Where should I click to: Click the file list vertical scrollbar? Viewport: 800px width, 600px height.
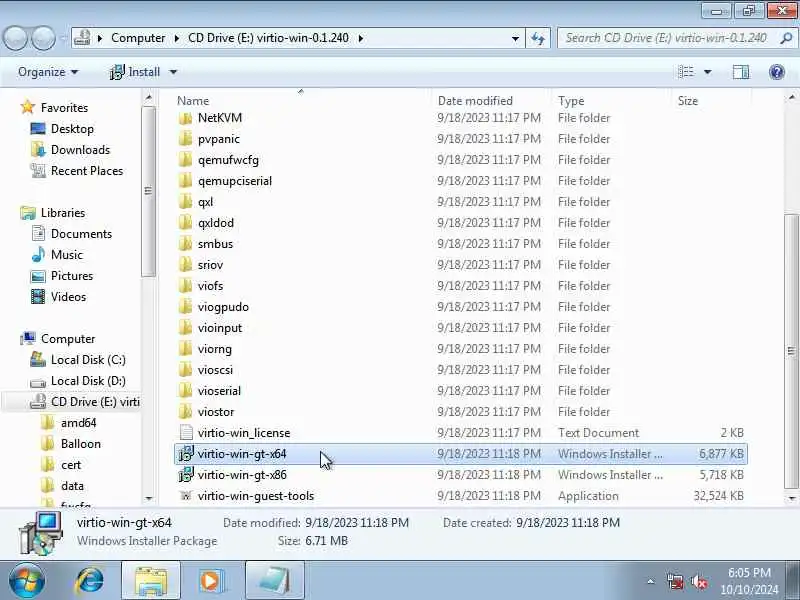click(791, 350)
